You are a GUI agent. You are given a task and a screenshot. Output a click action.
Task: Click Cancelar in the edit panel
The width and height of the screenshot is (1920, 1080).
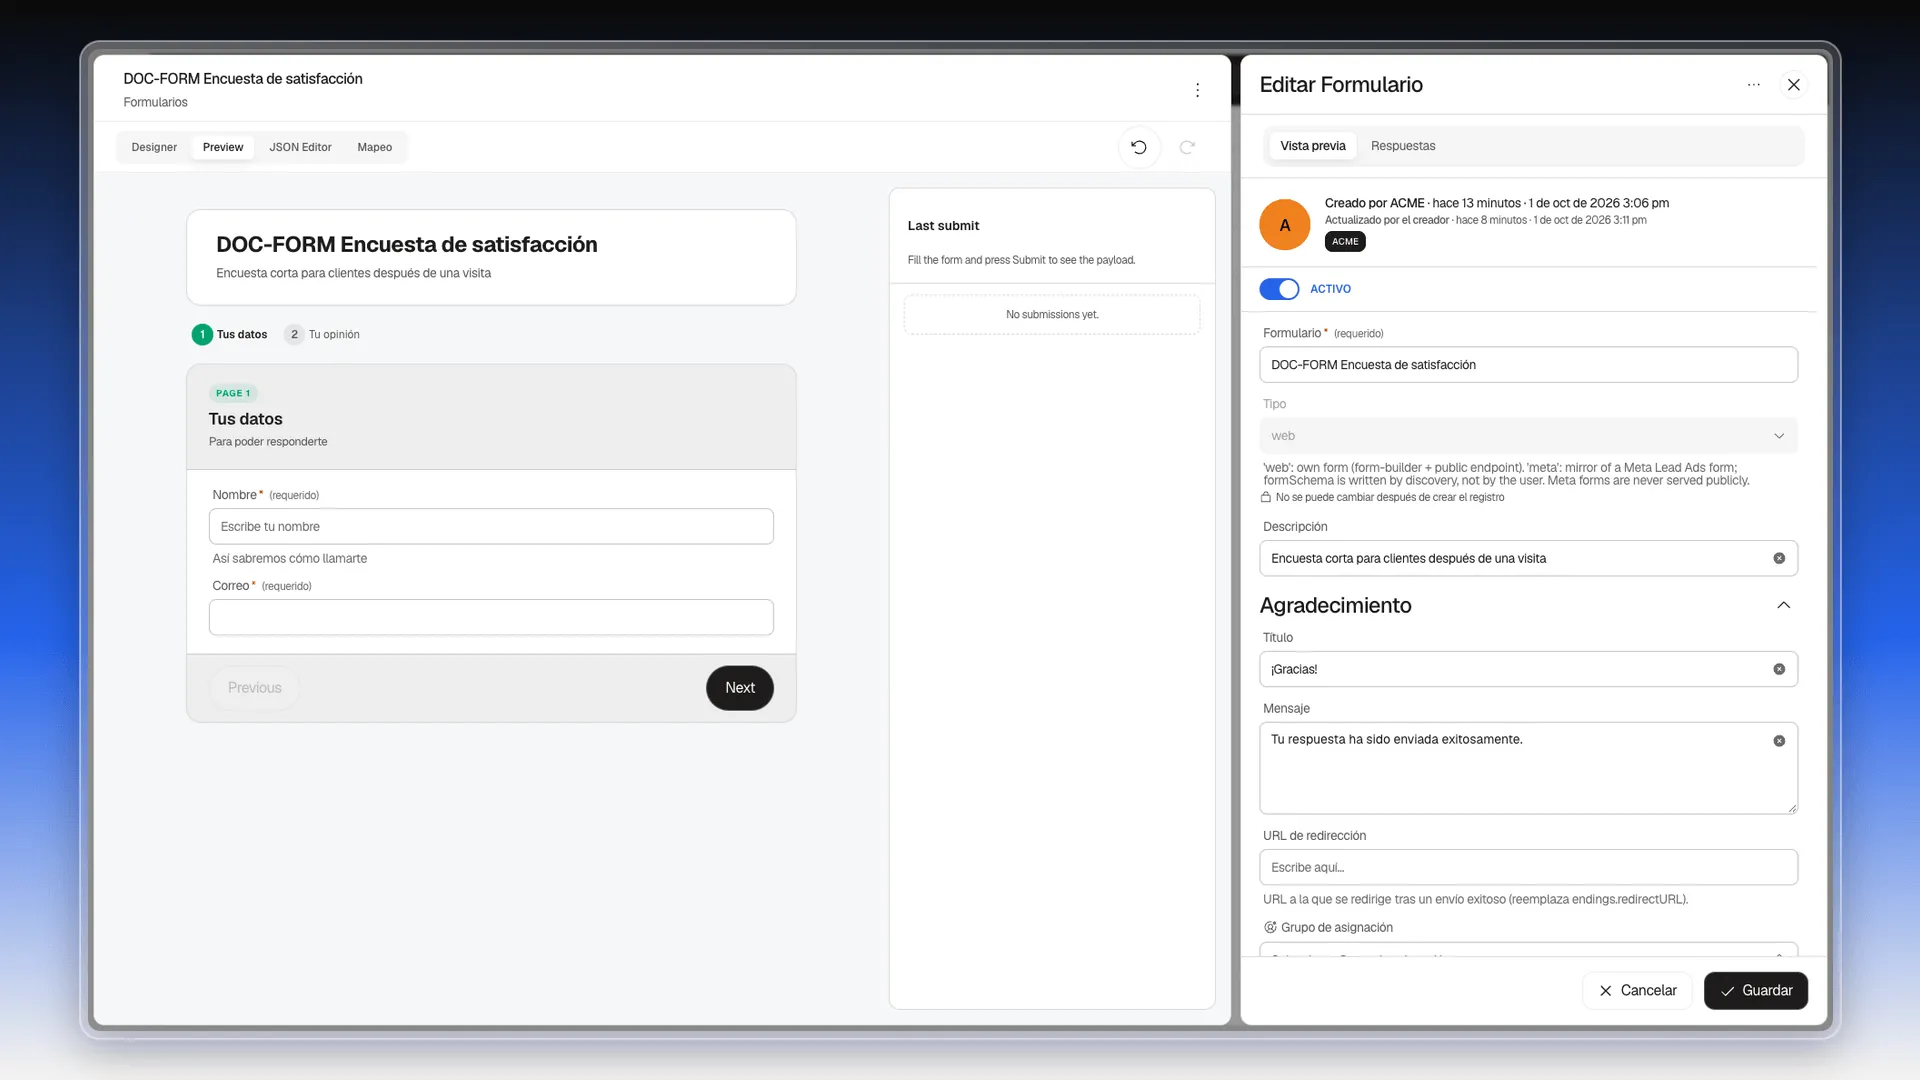(x=1637, y=991)
